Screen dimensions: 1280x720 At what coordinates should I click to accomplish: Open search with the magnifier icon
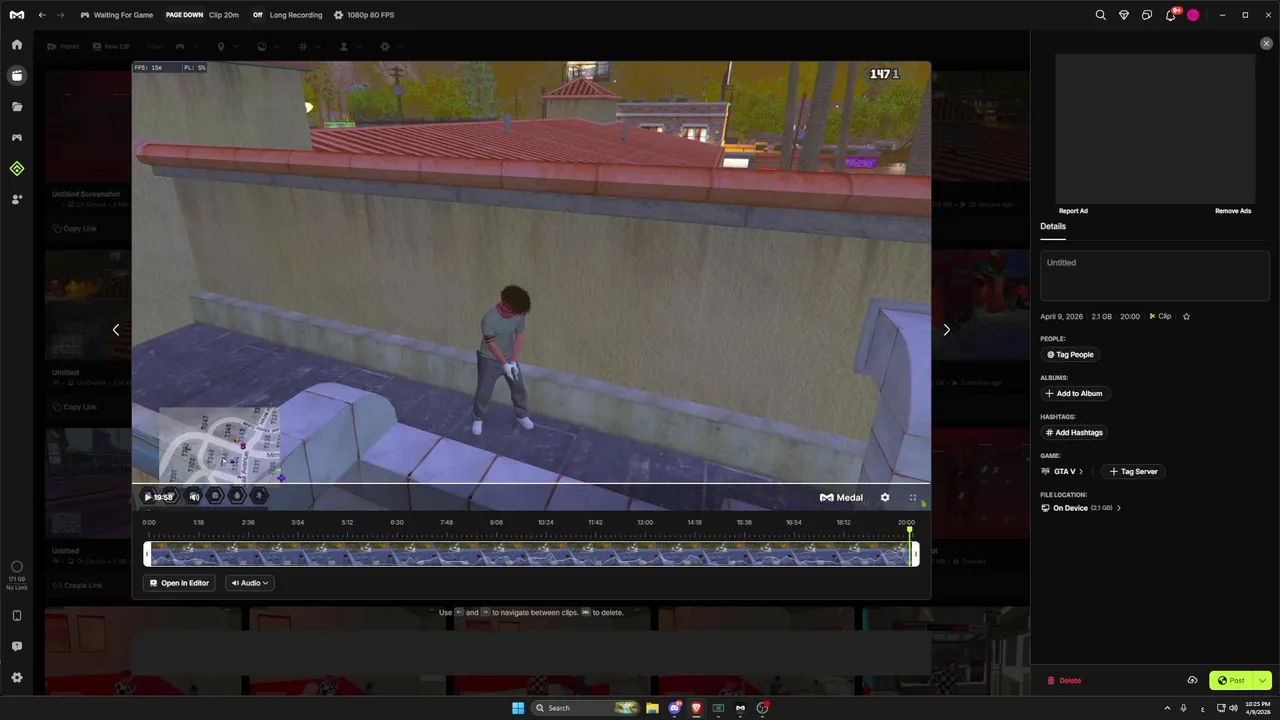pos(1101,15)
